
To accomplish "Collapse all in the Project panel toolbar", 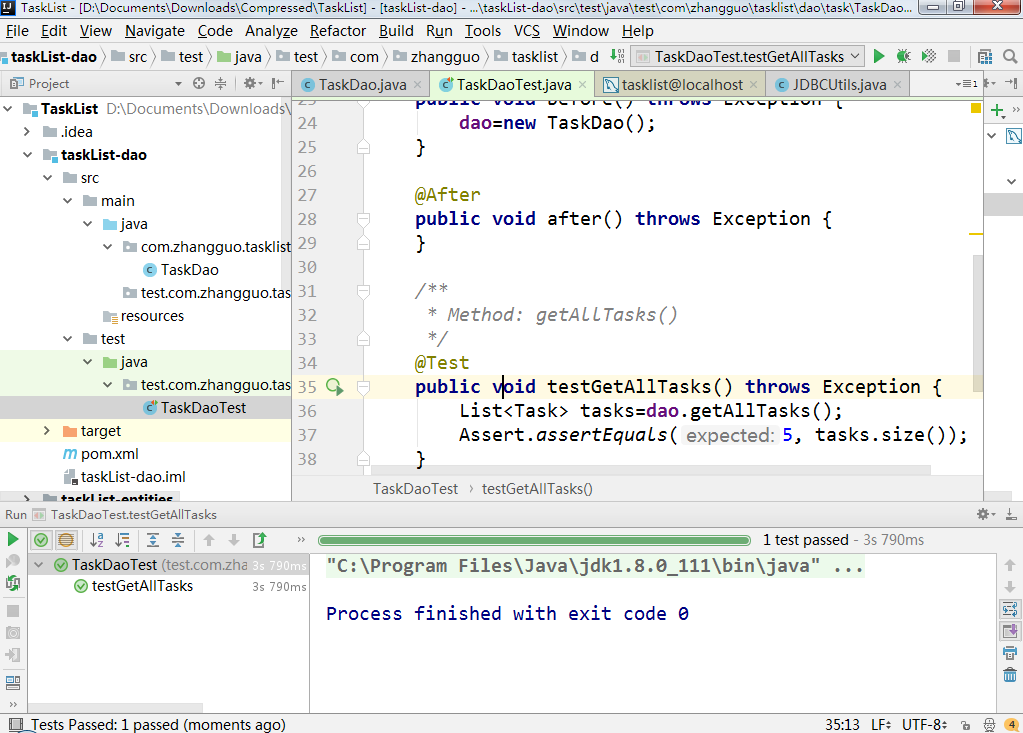I will pyautogui.click(x=221, y=83).
